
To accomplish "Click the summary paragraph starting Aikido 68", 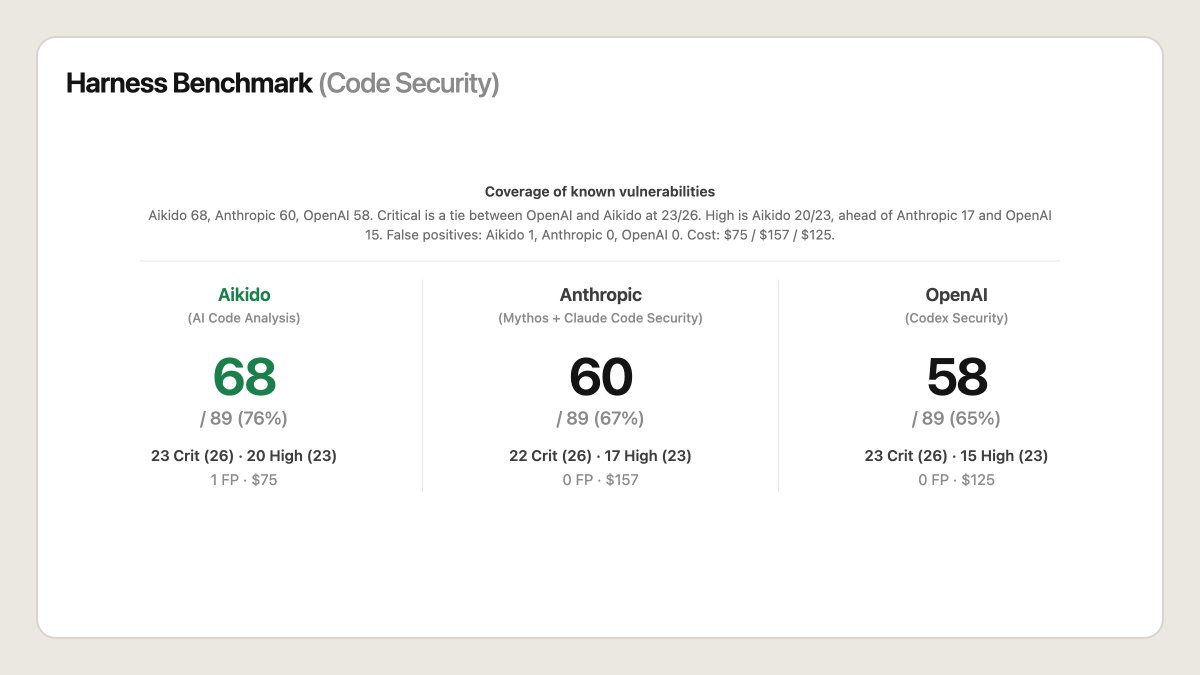I will click(x=600, y=225).
